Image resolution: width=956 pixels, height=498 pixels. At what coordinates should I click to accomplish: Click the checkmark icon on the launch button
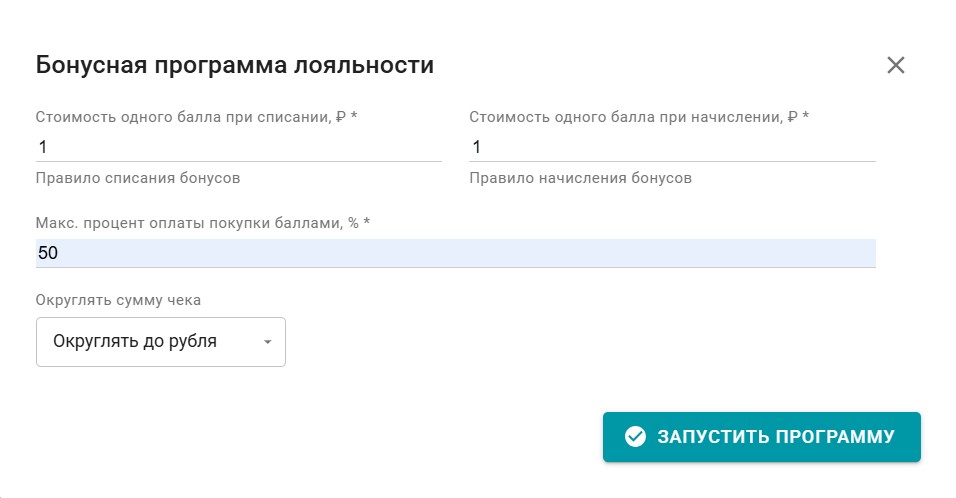pyautogui.click(x=634, y=436)
